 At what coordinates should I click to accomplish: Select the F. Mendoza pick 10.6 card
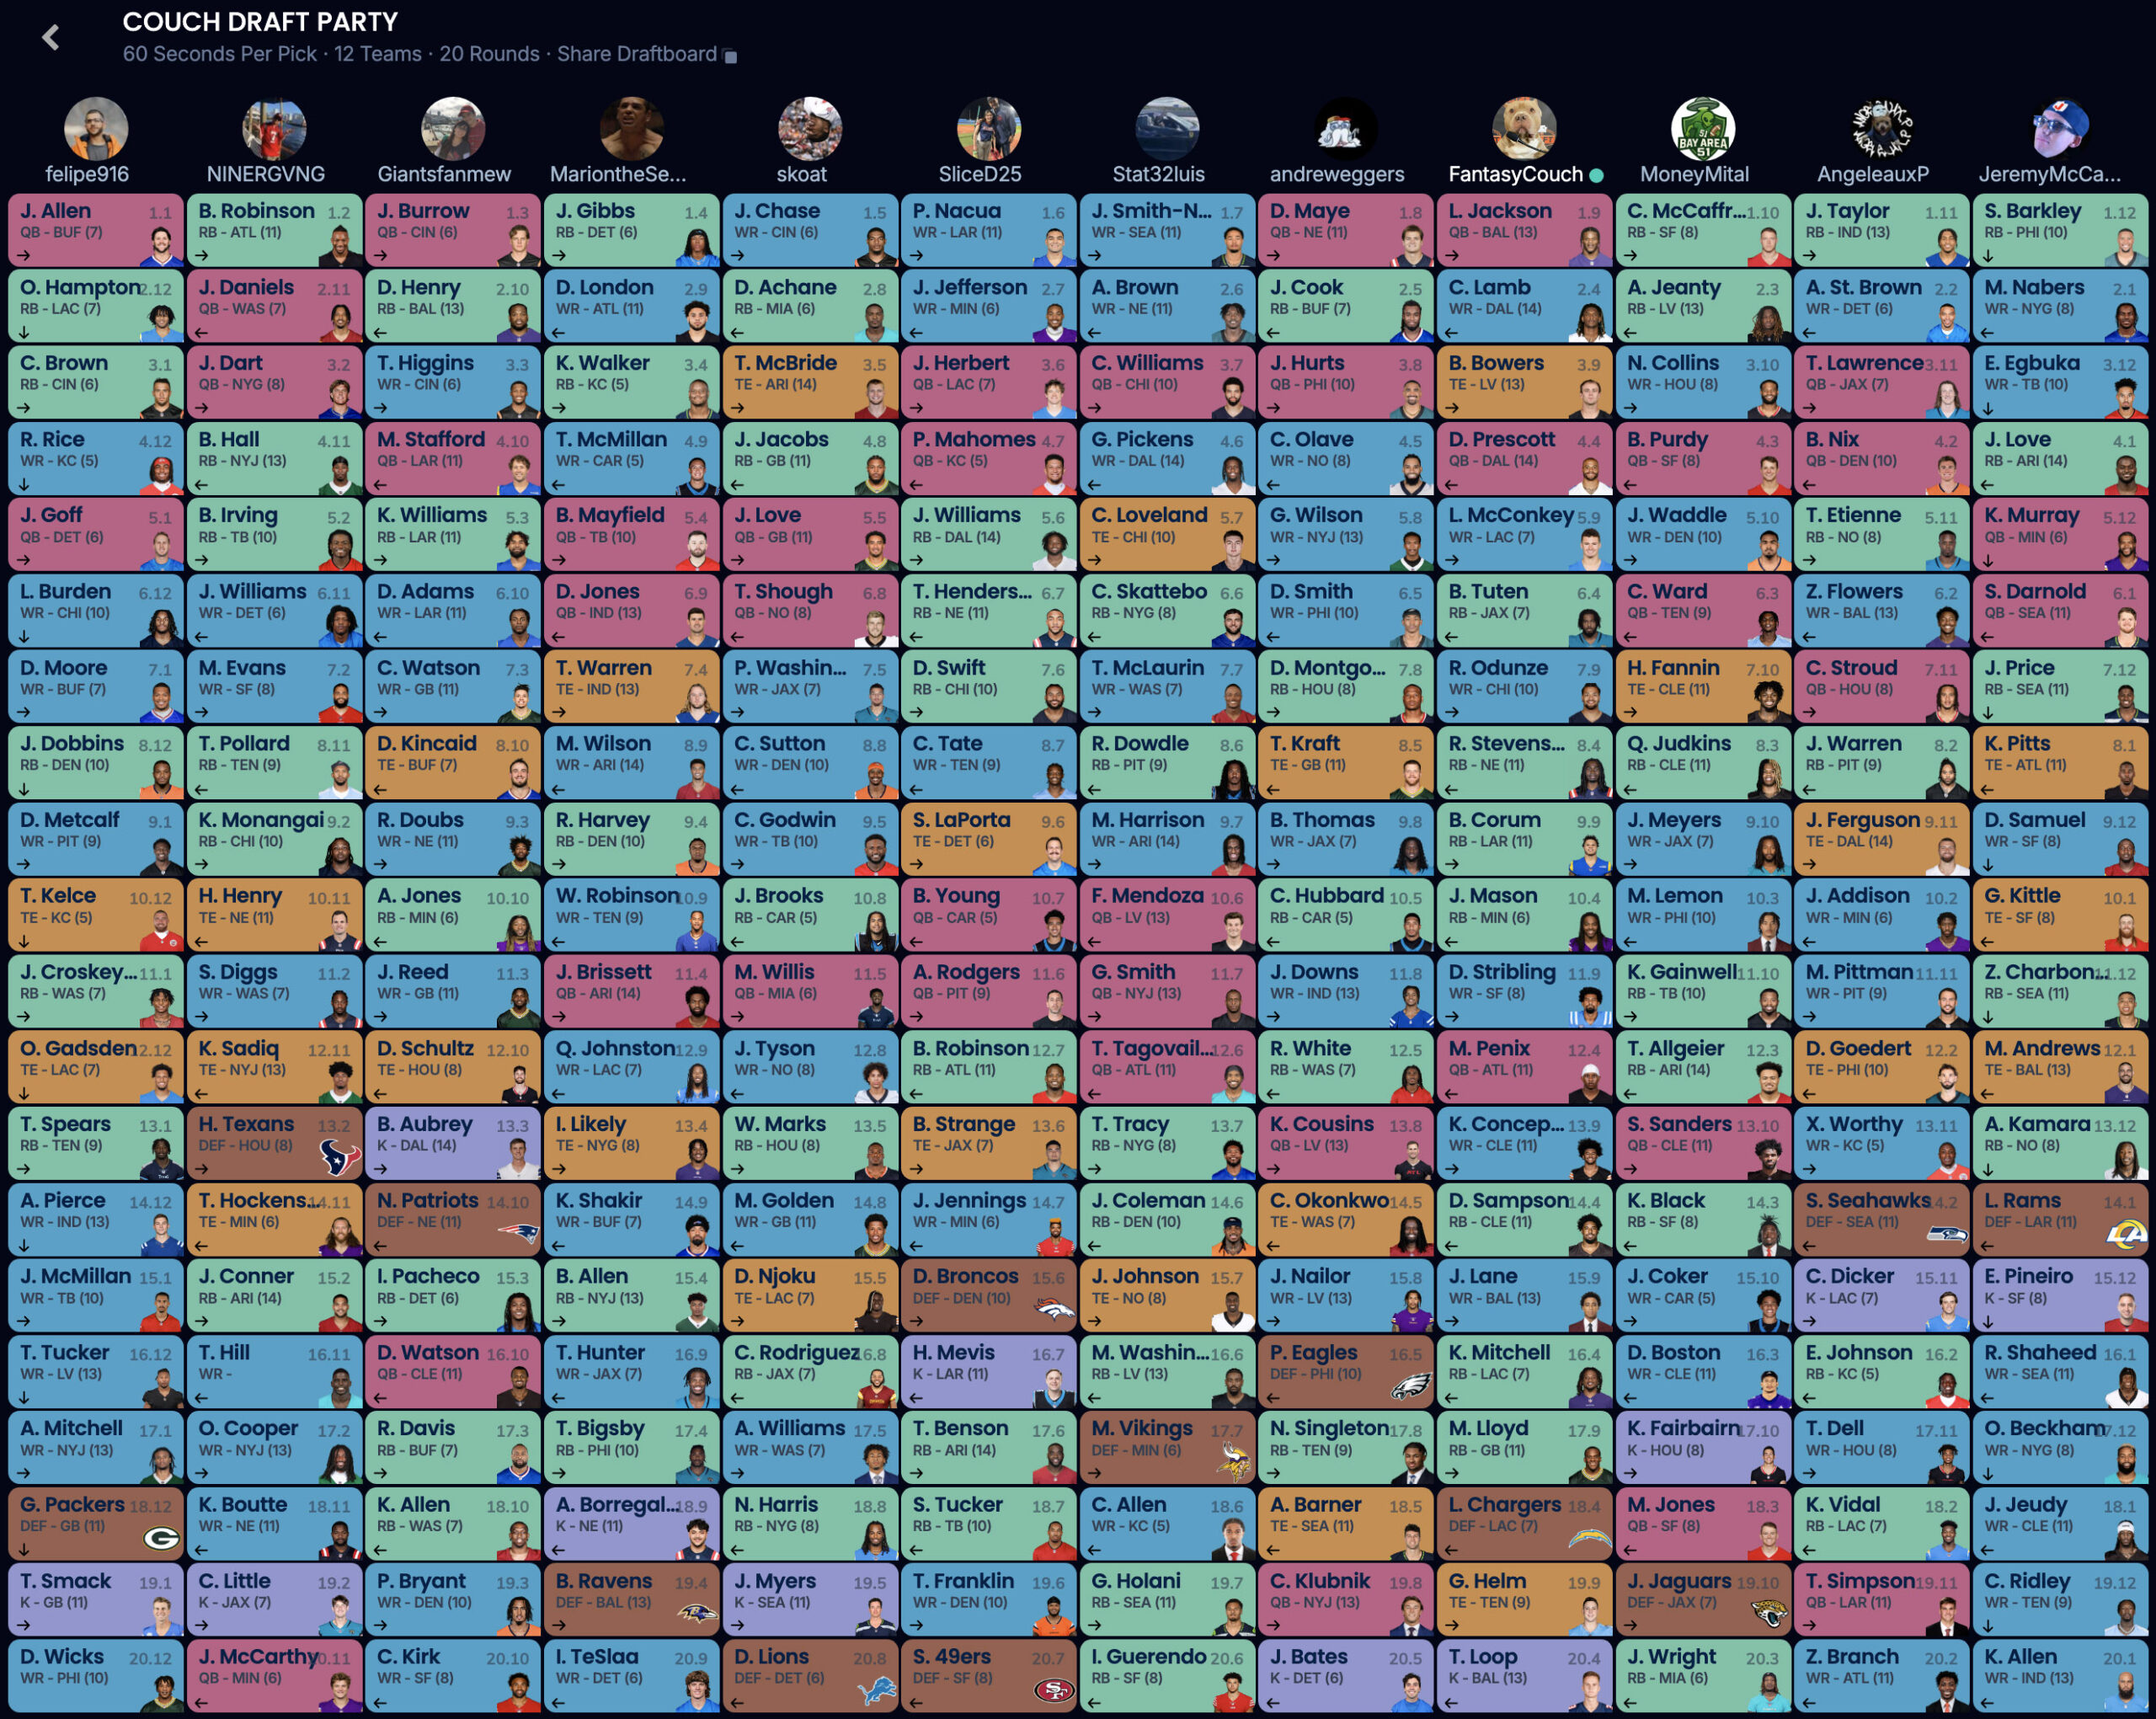[x=1167, y=915]
